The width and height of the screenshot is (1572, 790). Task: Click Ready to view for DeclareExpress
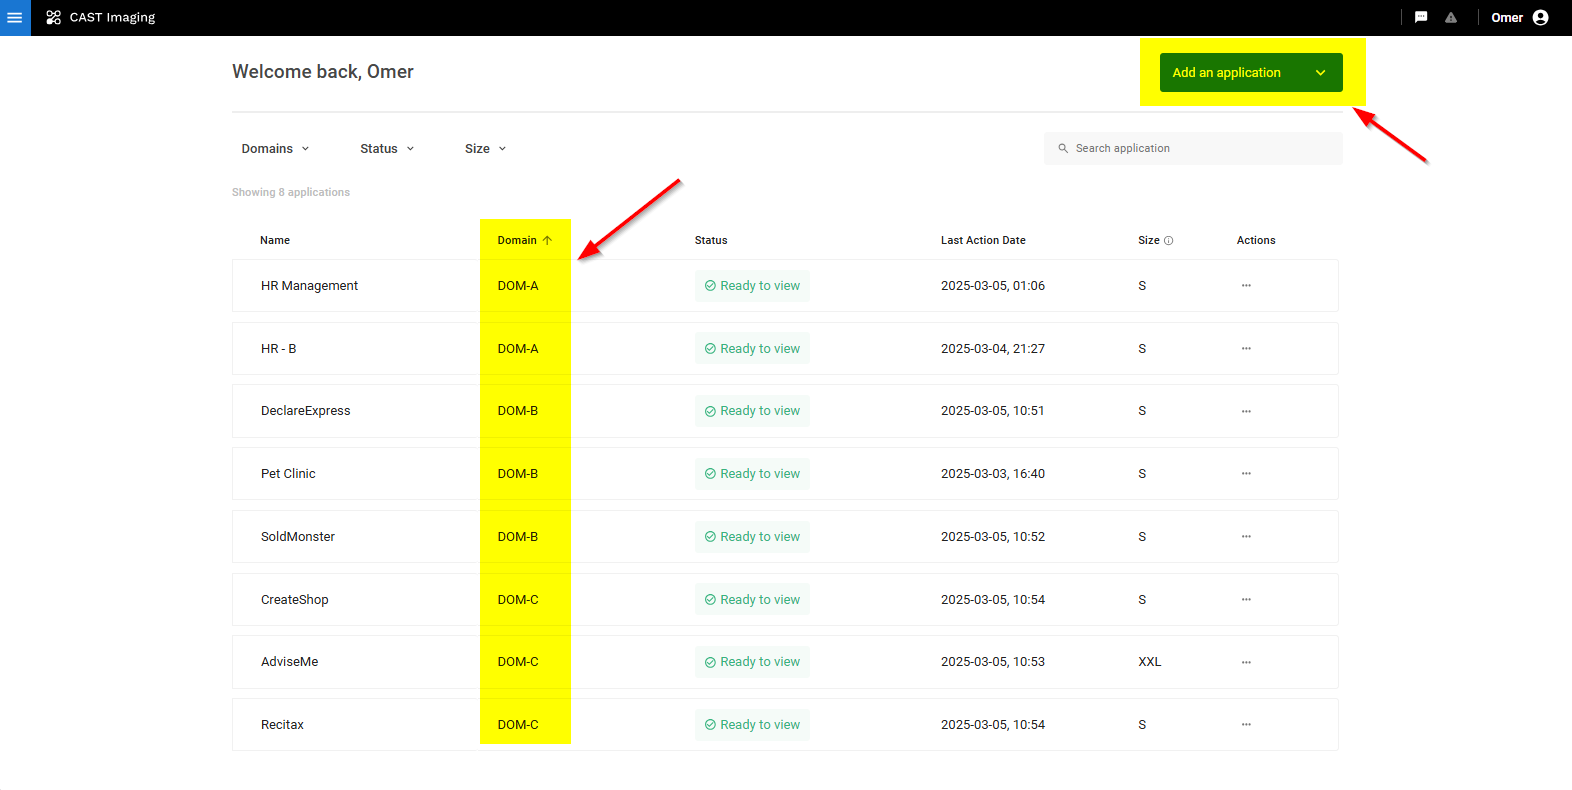click(x=752, y=411)
